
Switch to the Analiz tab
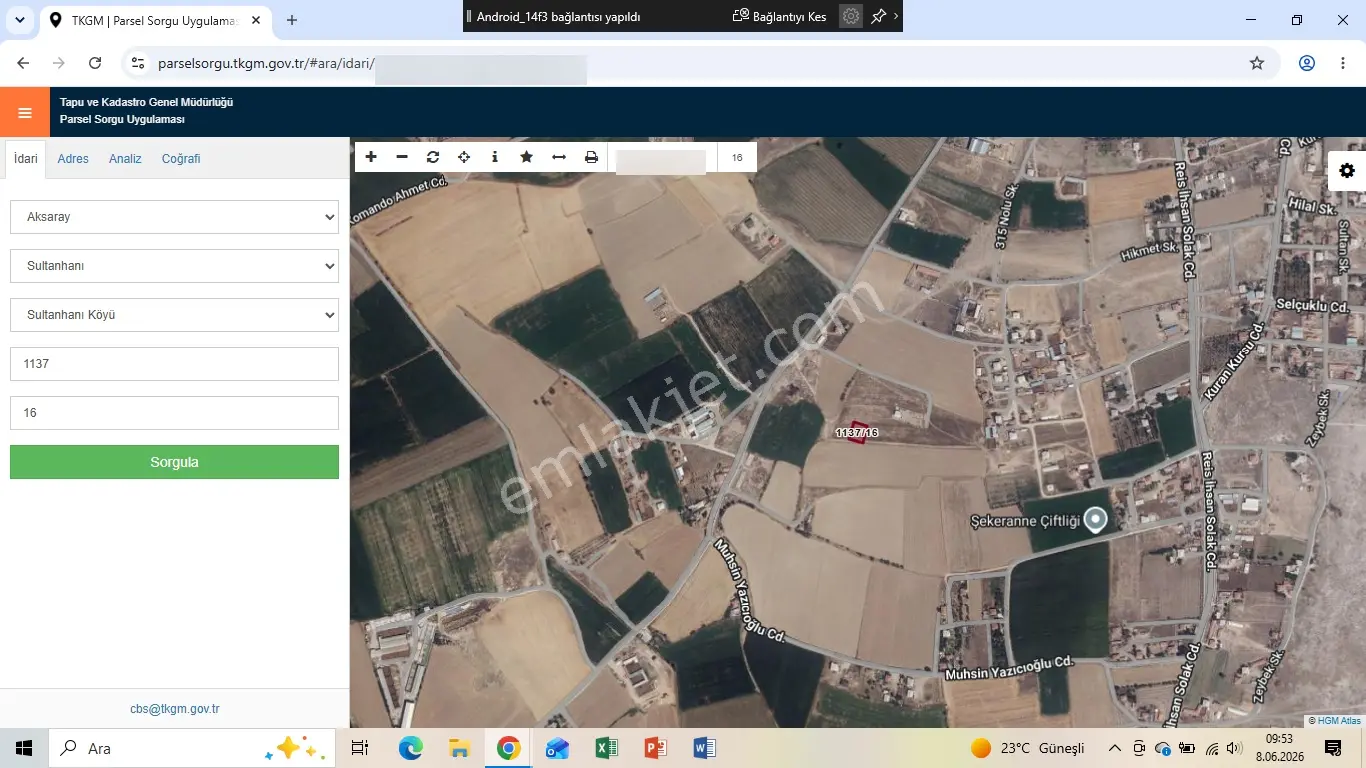[x=125, y=159]
